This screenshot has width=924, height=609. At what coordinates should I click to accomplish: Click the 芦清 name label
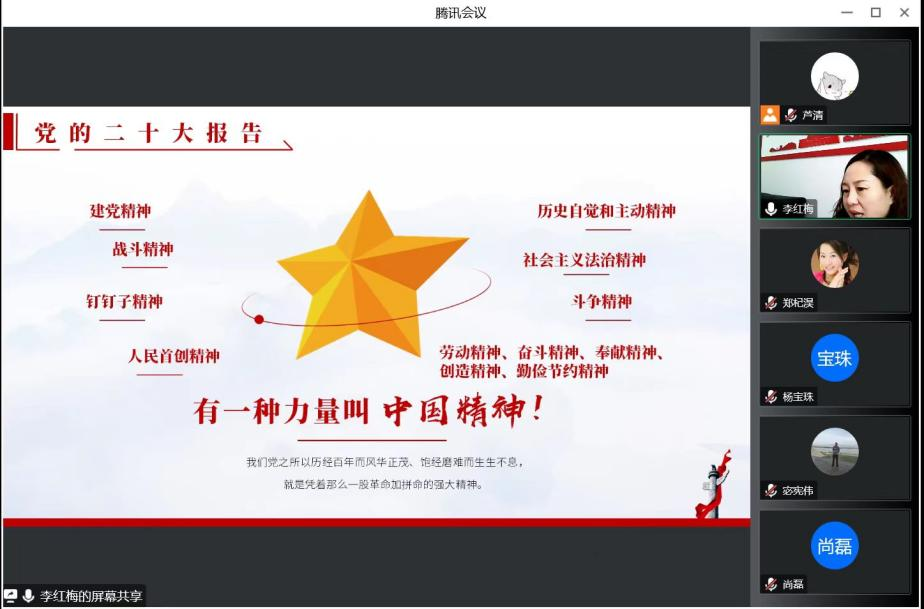pyautogui.click(x=813, y=114)
